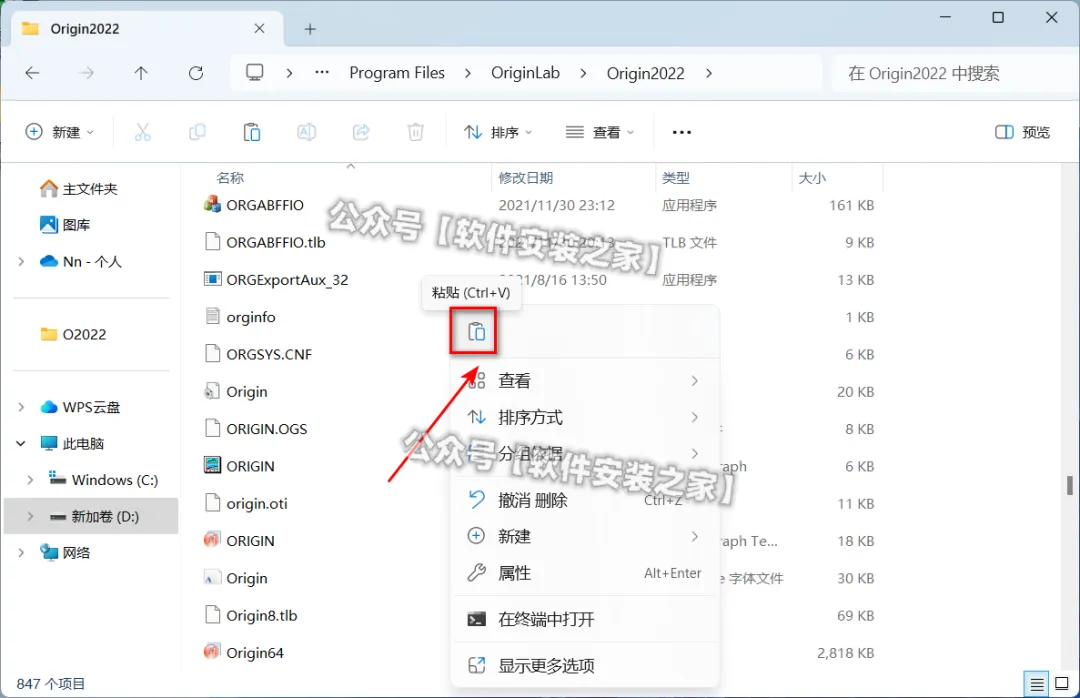Click the Cut scissors icon in toolbar
Image resolution: width=1080 pixels, height=698 pixels.
click(x=143, y=132)
